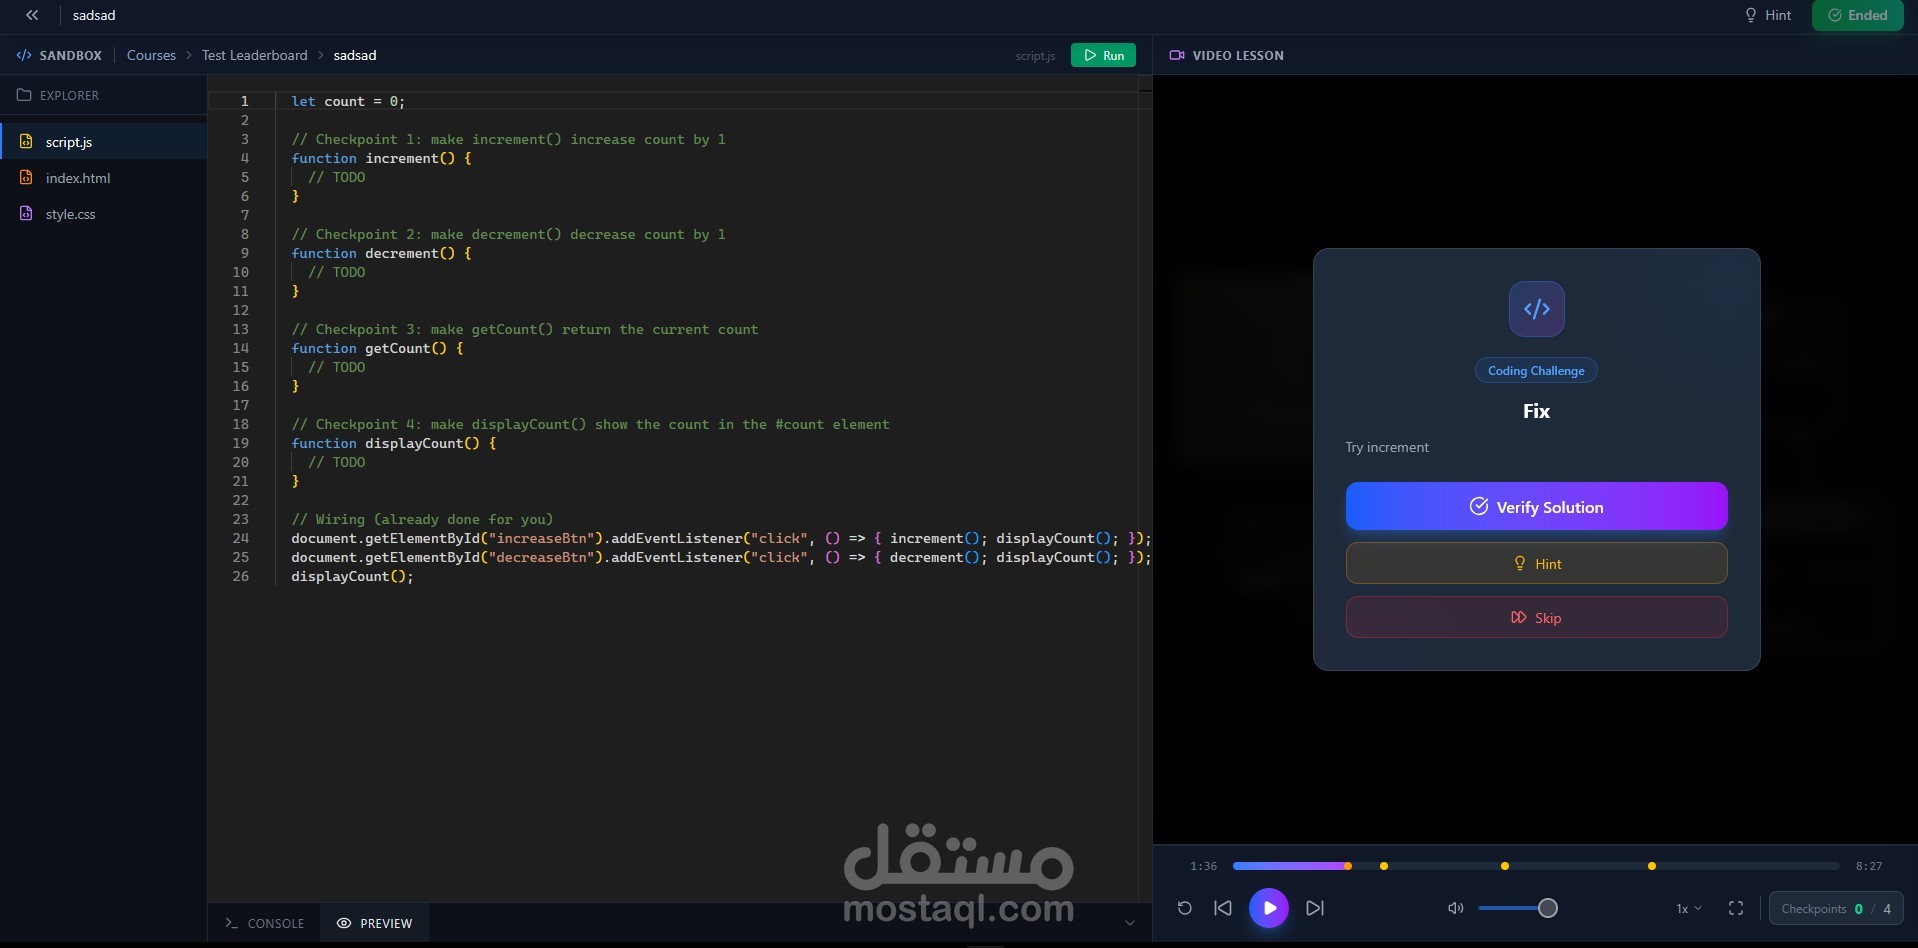Click the Ended status button
This screenshot has height=948, width=1918.
coord(1857,15)
